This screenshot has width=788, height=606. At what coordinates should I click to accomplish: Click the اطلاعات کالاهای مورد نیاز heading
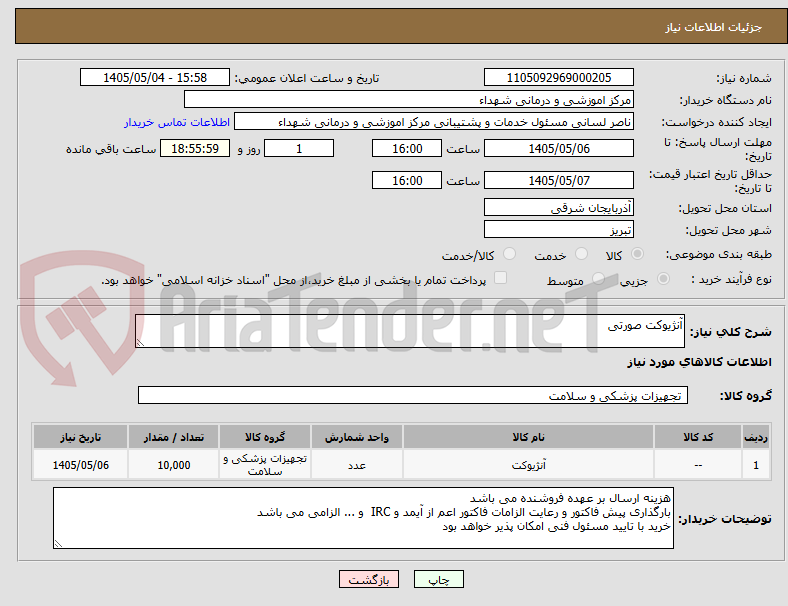[699, 362]
